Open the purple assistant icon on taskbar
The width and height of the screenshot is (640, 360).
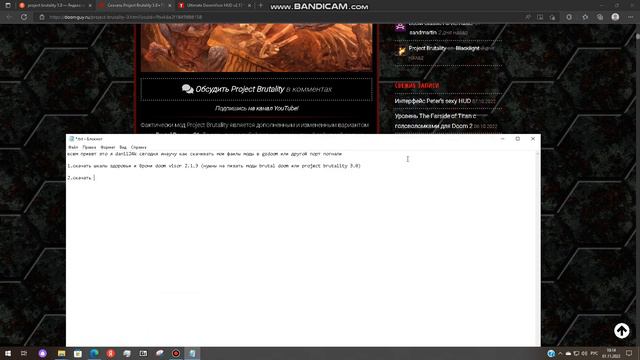[x=43, y=353]
